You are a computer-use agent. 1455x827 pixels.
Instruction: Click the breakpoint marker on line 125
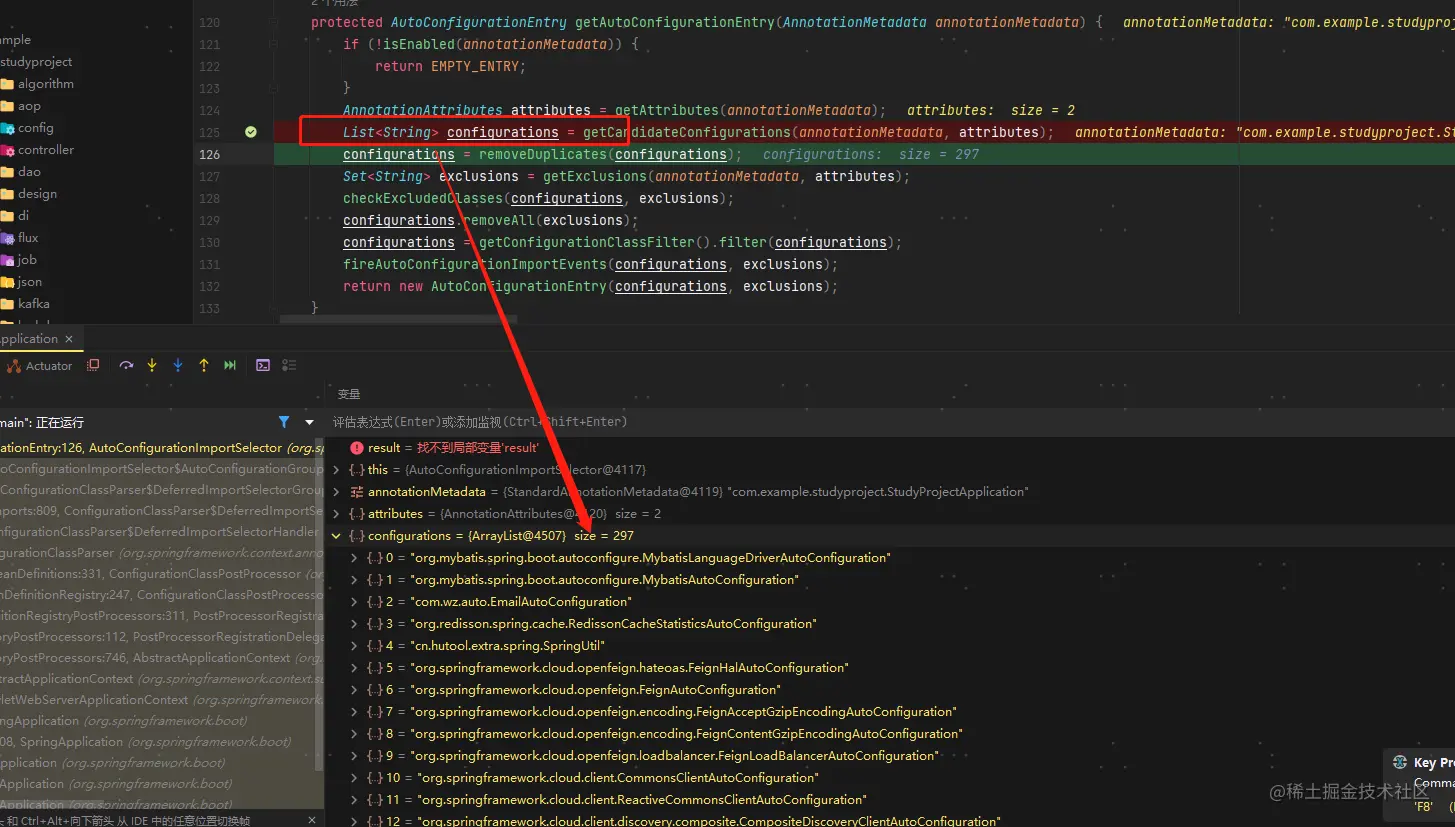[251, 132]
